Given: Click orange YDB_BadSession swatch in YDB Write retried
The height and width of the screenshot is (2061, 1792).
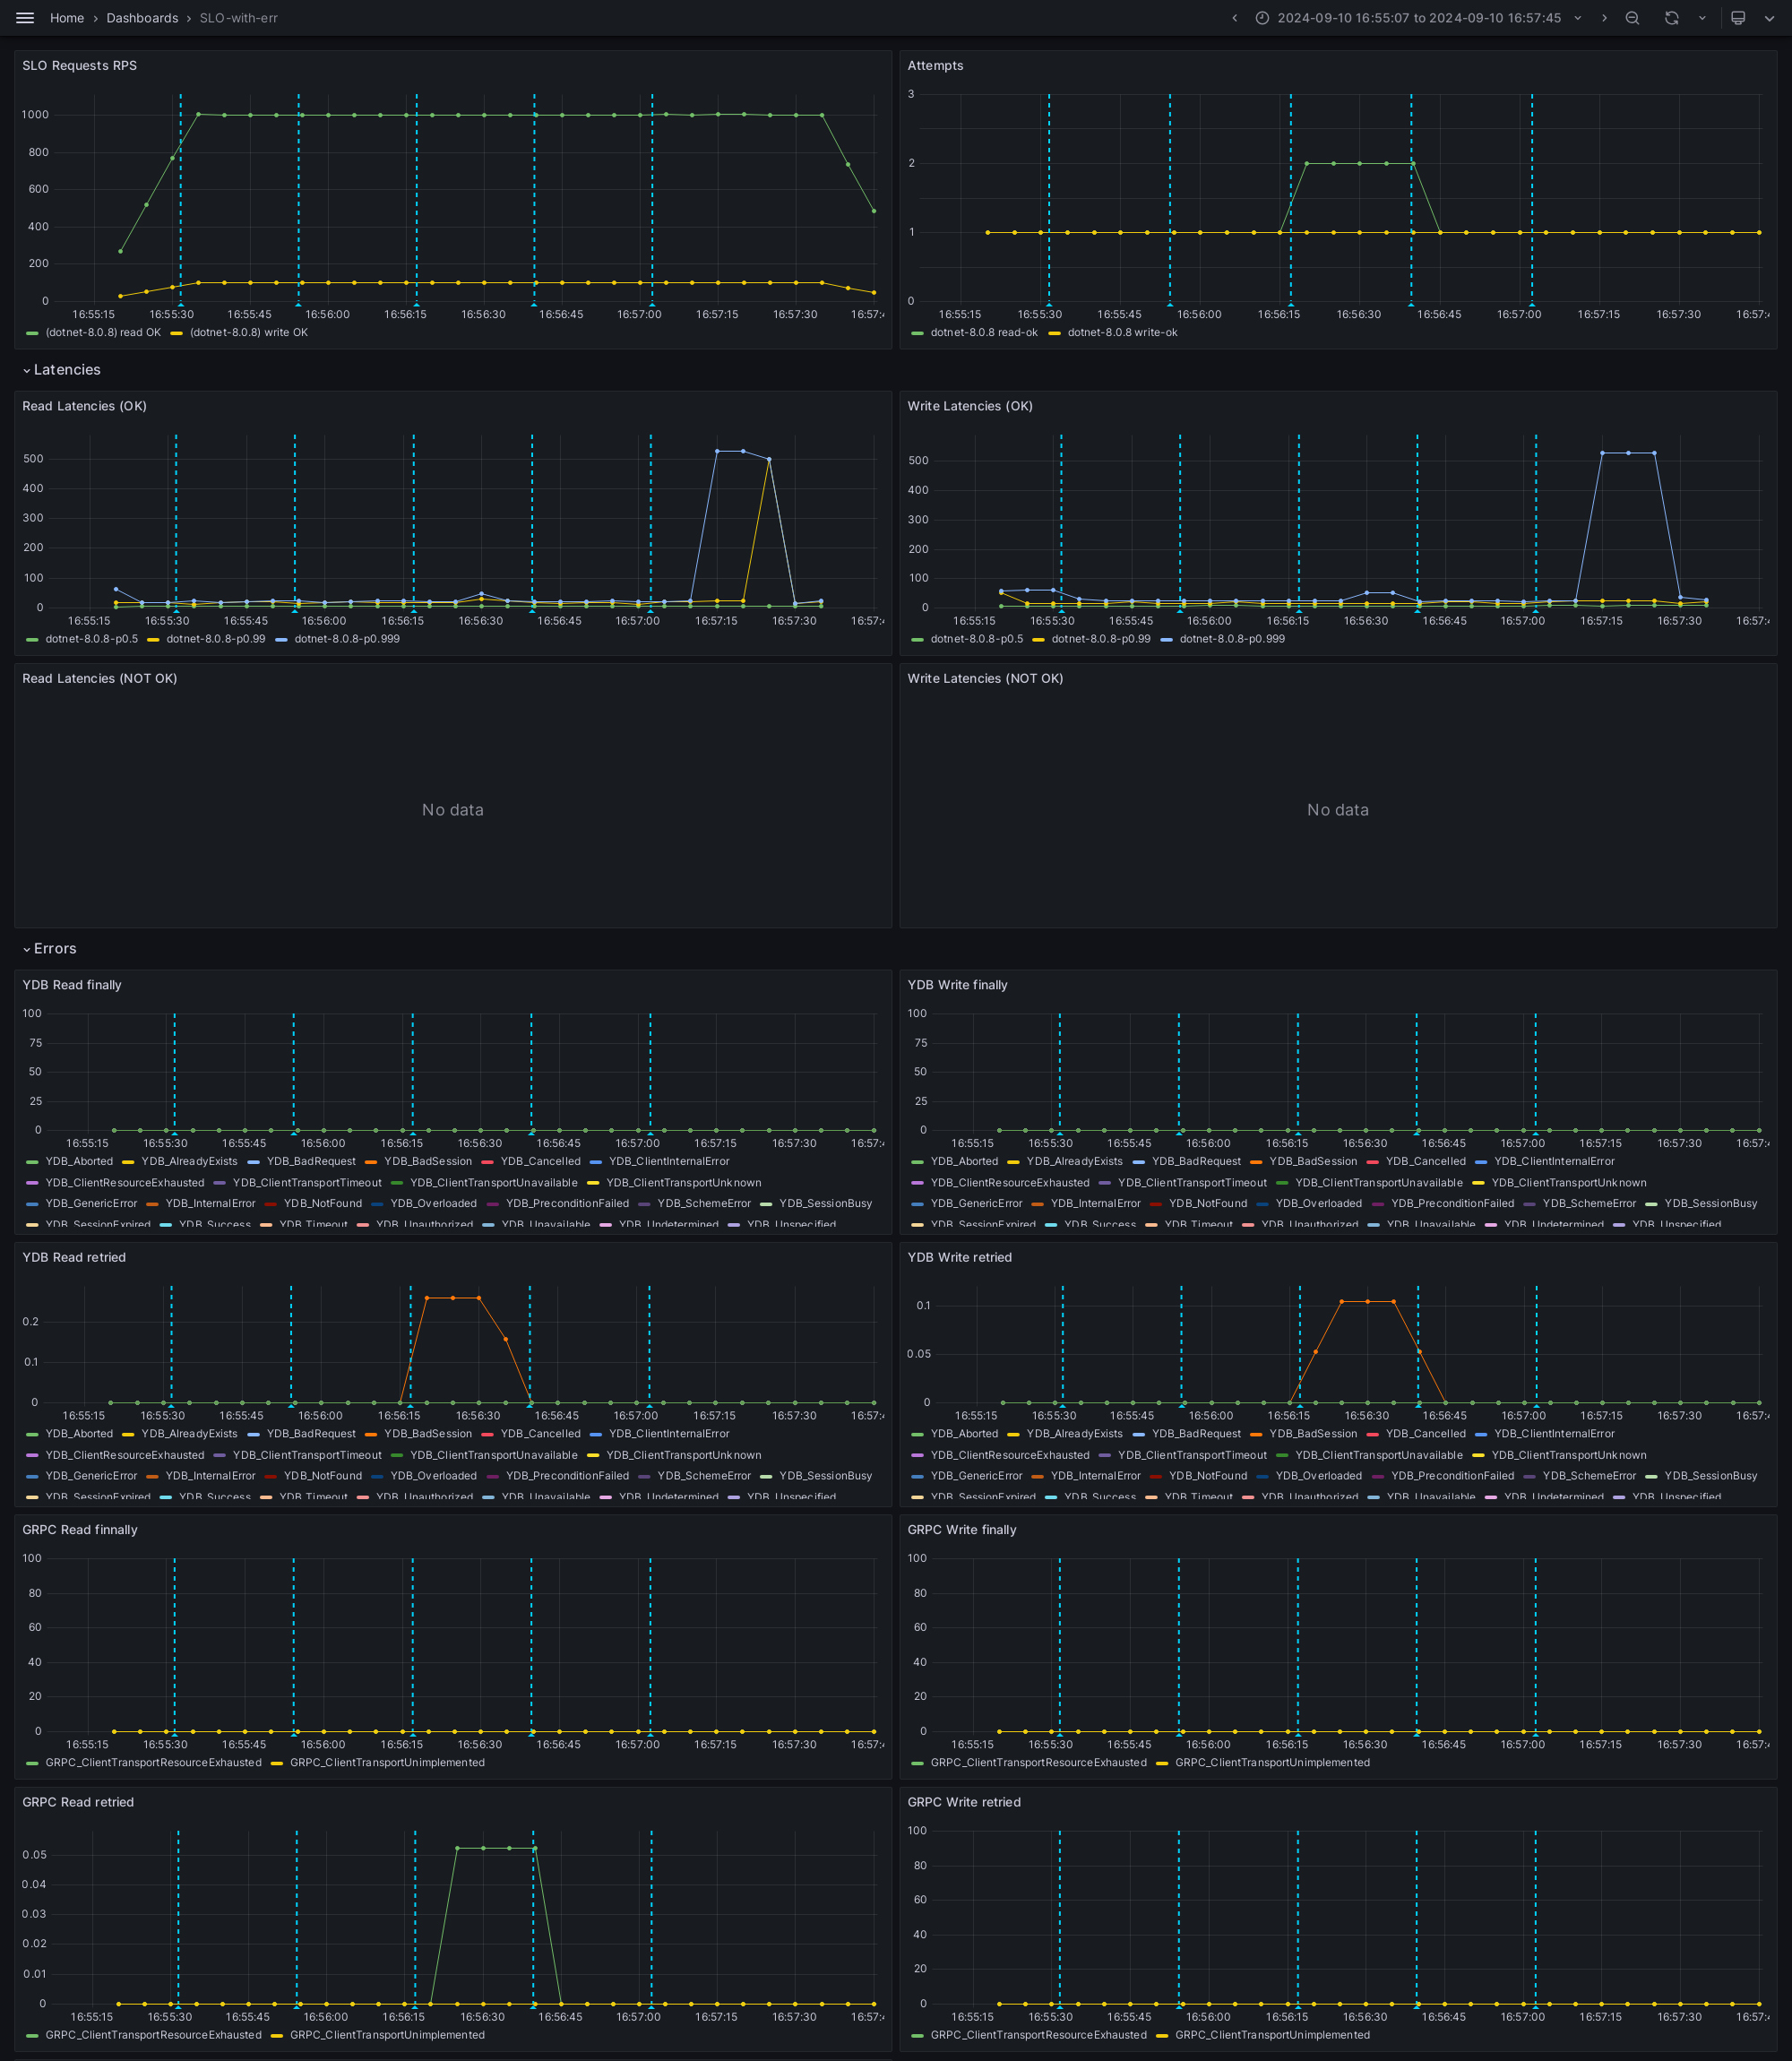Looking at the screenshot, I should (x=1256, y=1434).
